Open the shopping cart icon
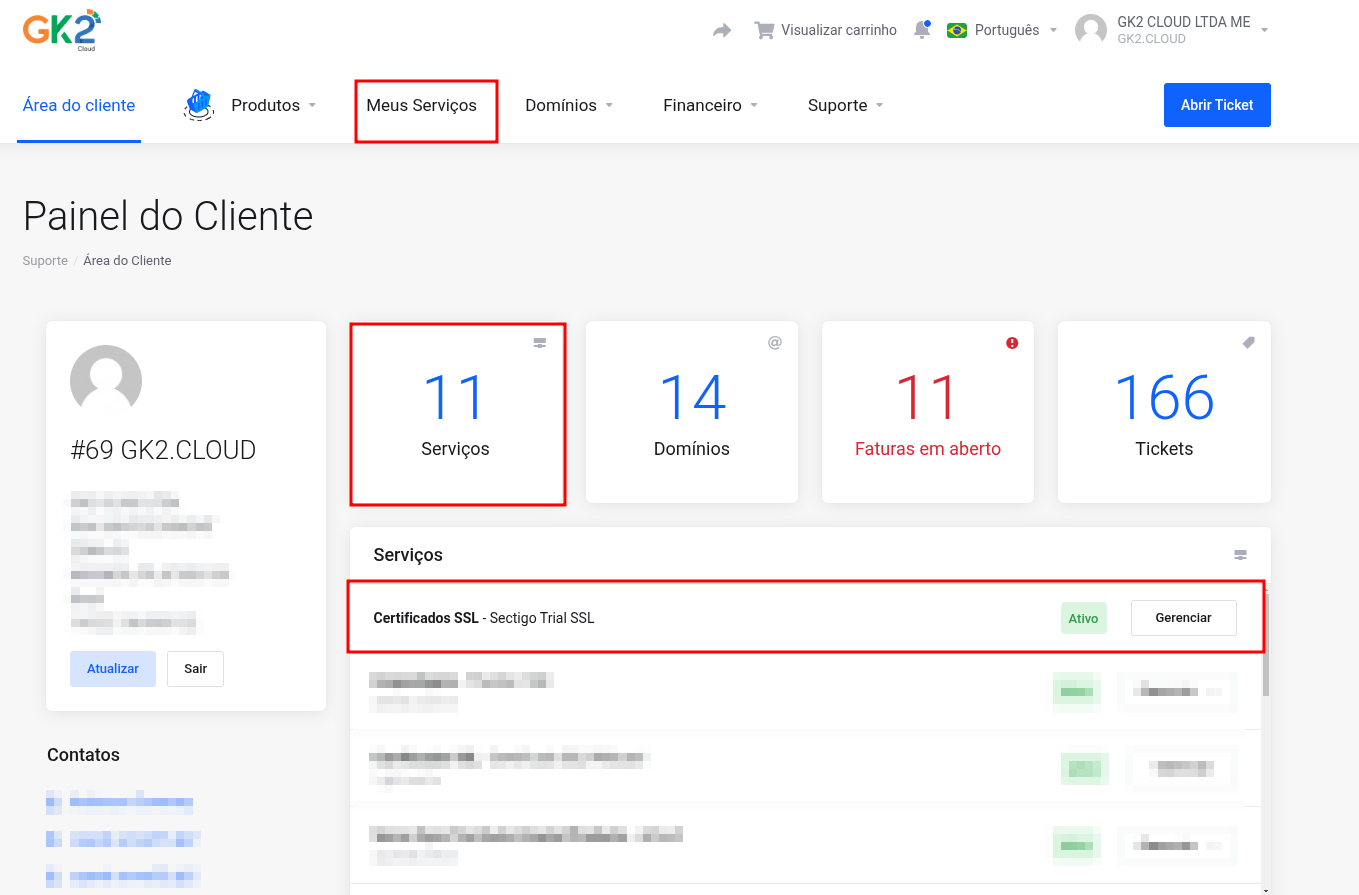This screenshot has width=1359, height=895. click(764, 30)
